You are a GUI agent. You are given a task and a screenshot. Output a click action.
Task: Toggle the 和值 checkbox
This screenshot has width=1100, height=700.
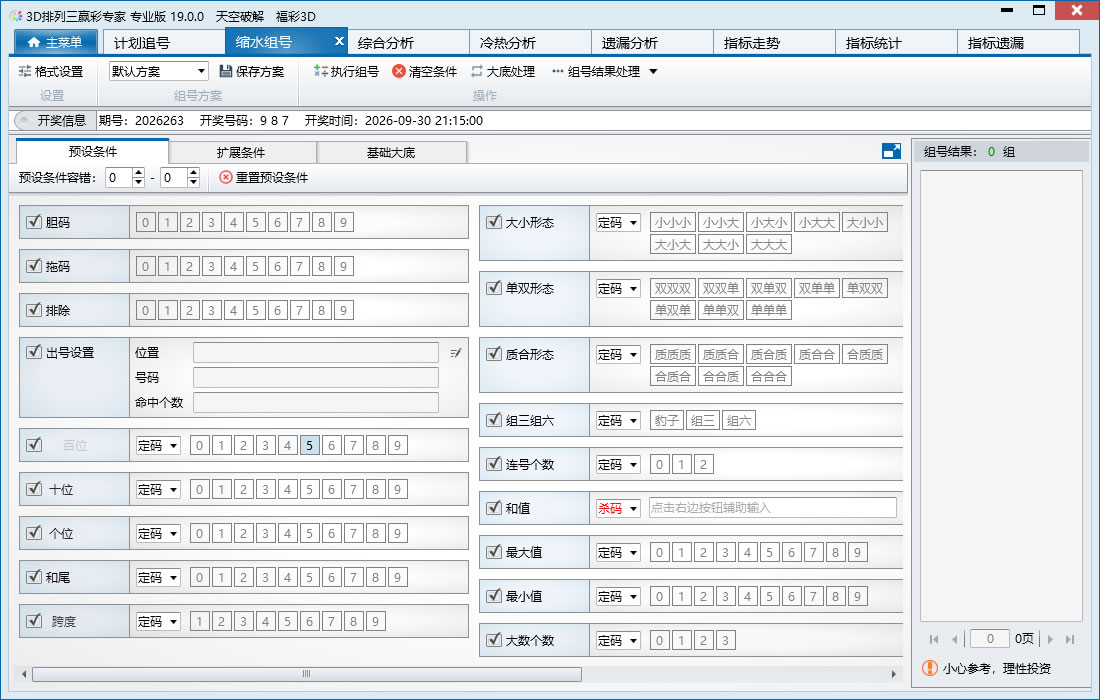494,507
